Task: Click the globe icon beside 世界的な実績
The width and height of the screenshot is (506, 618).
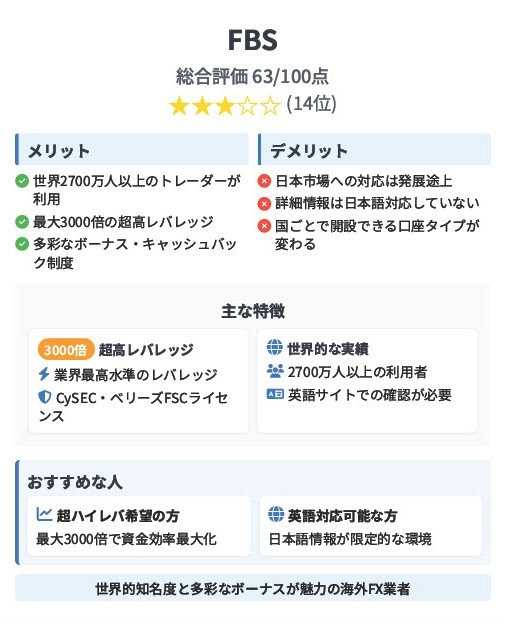Action: coord(275,348)
